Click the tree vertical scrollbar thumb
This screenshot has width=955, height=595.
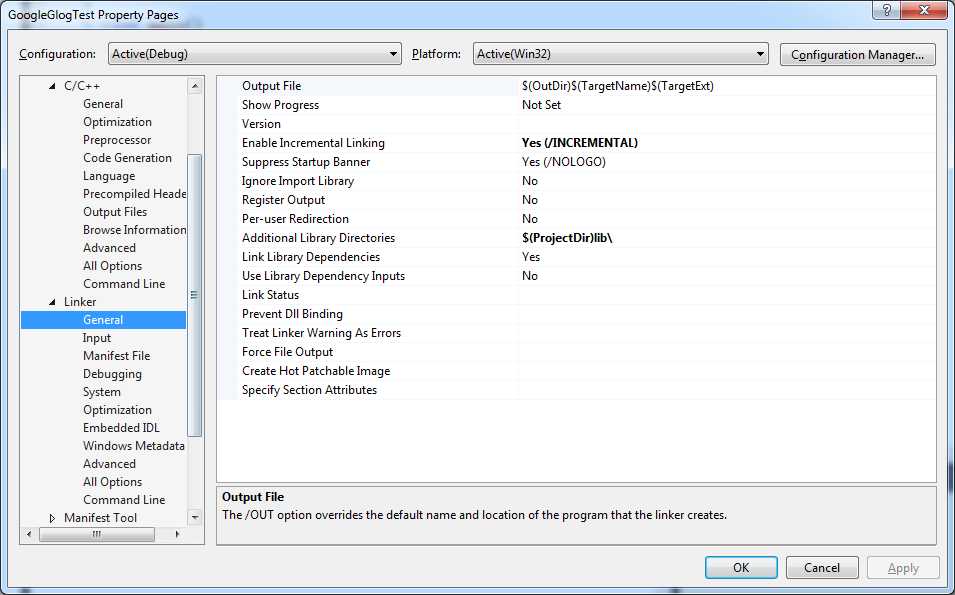pyautogui.click(x=195, y=295)
